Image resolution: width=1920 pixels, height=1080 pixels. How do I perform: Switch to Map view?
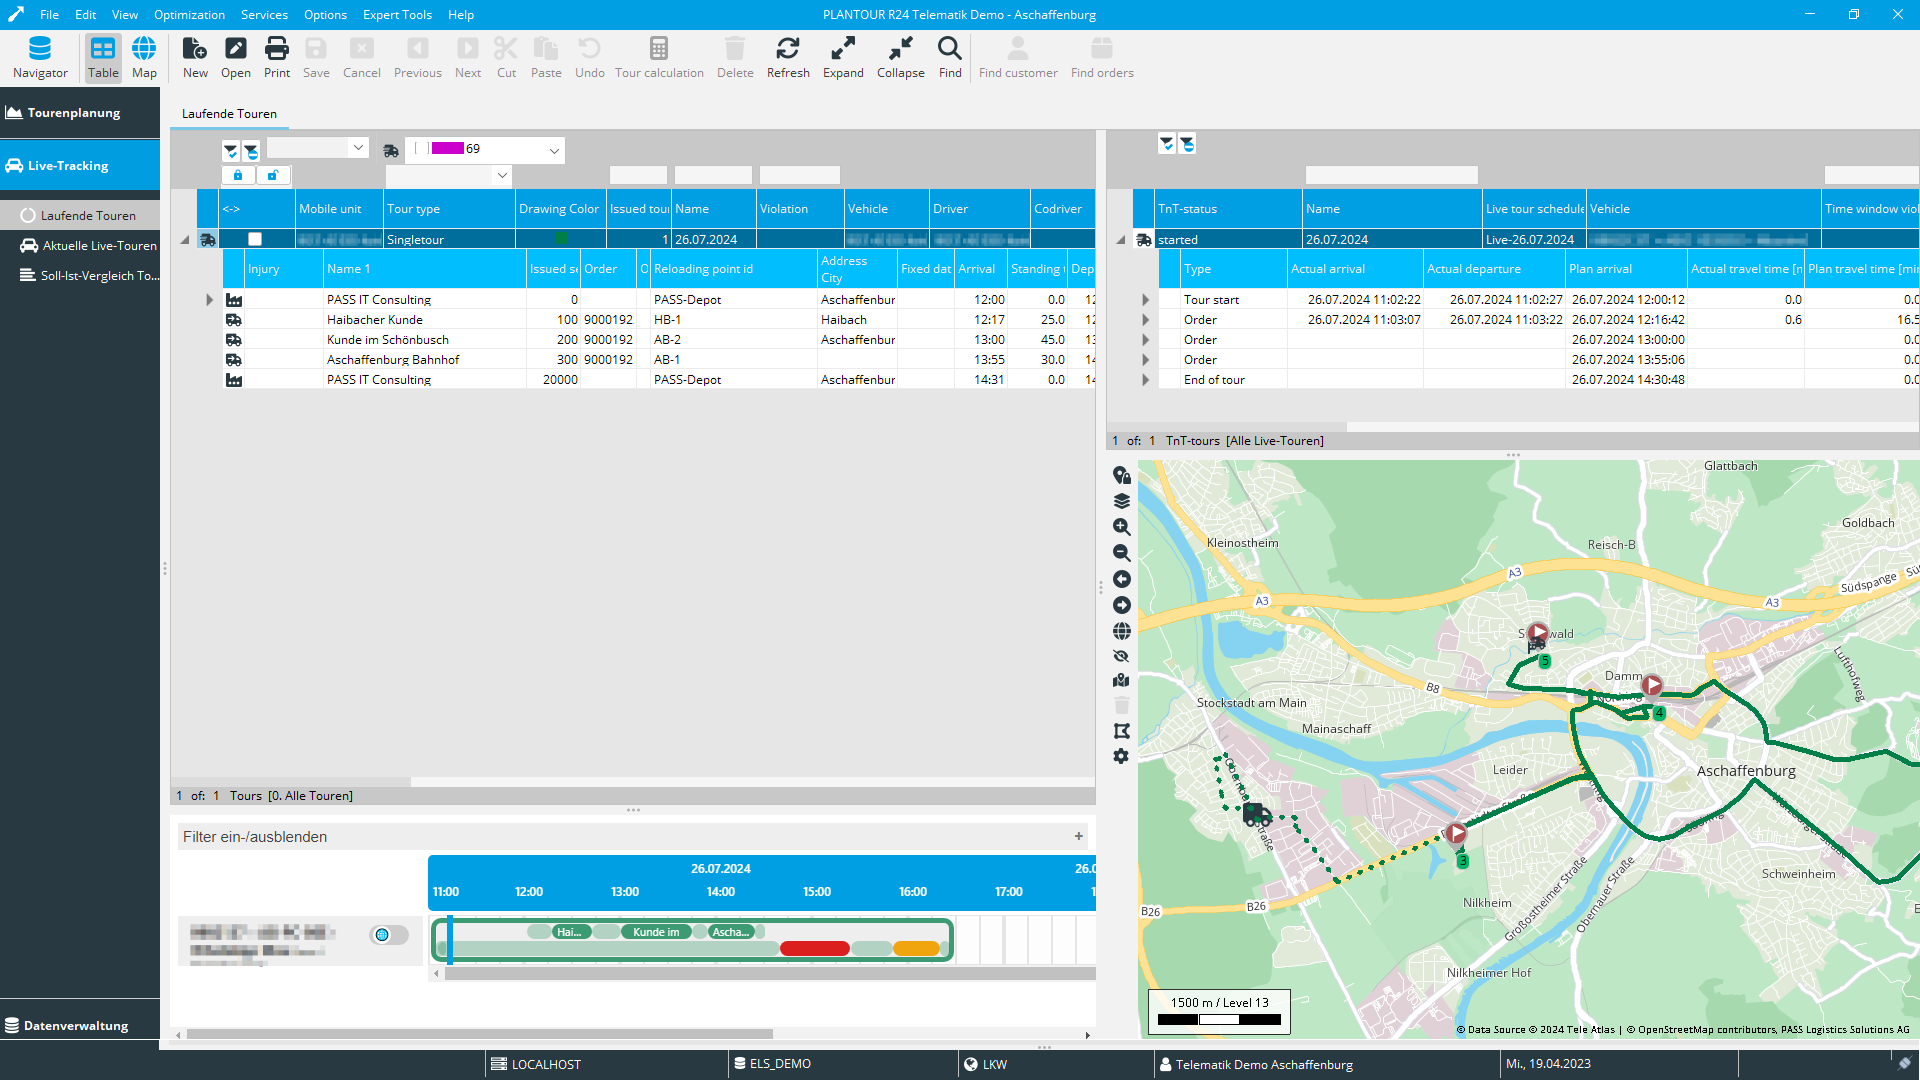click(144, 57)
